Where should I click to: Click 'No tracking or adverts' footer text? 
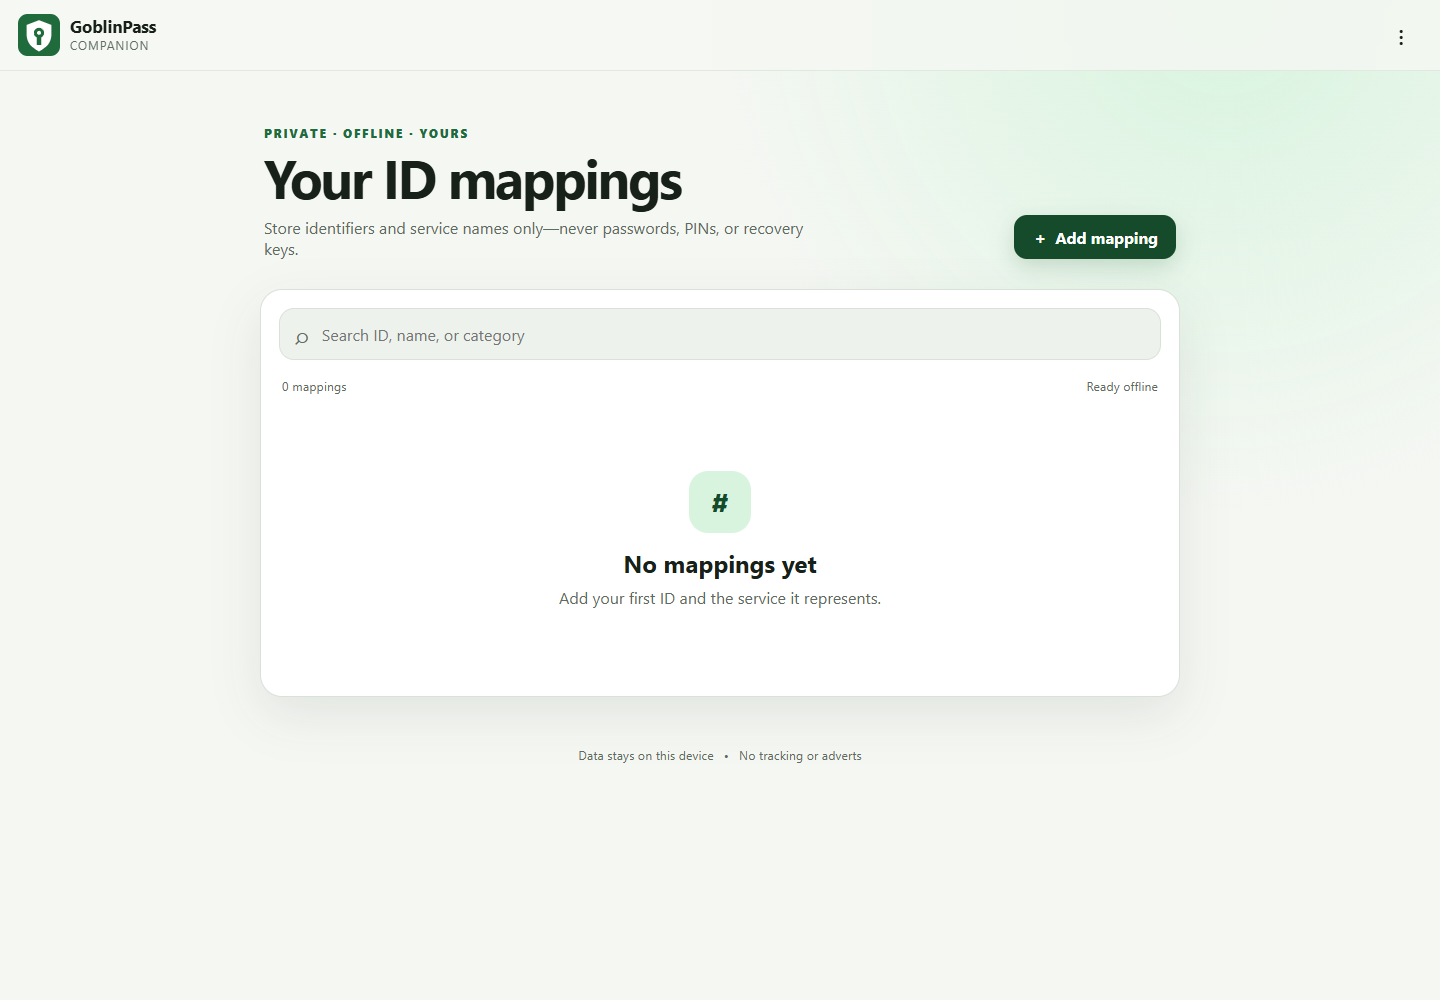click(800, 756)
